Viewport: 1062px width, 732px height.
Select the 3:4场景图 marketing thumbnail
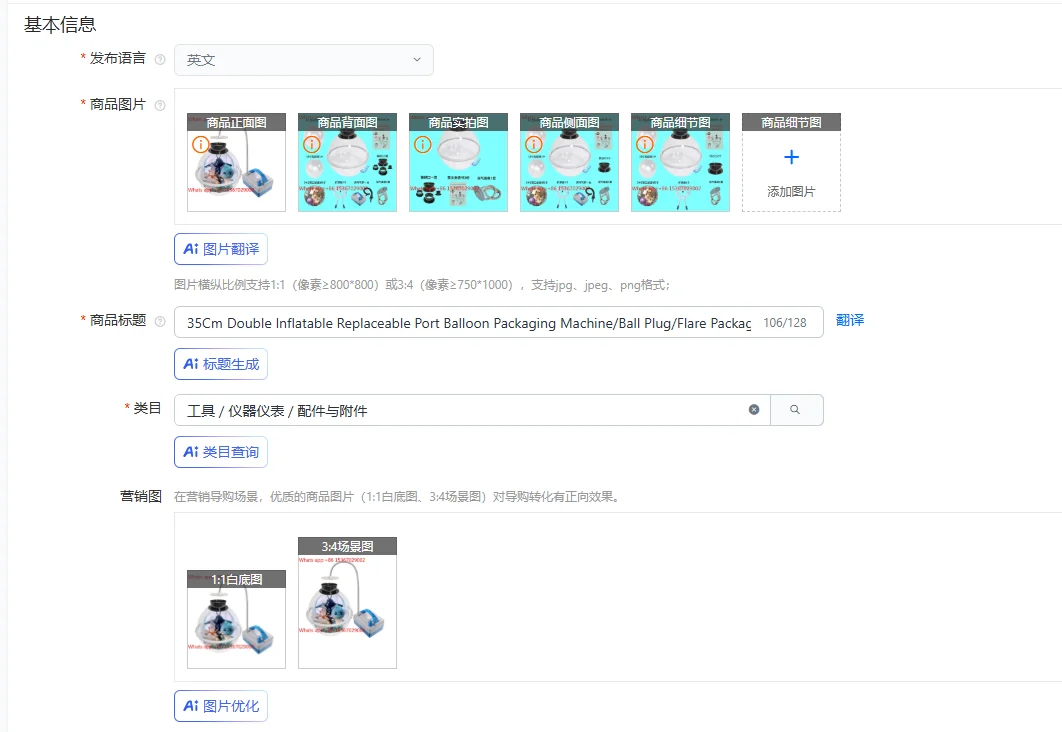pos(347,603)
